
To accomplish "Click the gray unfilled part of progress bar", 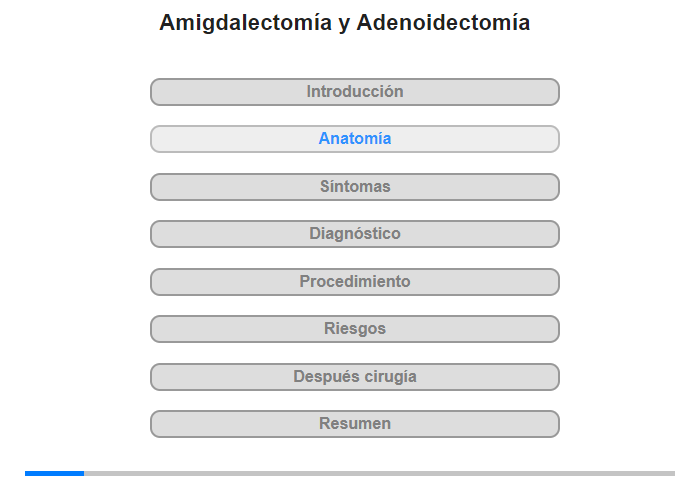I will [379, 473].
